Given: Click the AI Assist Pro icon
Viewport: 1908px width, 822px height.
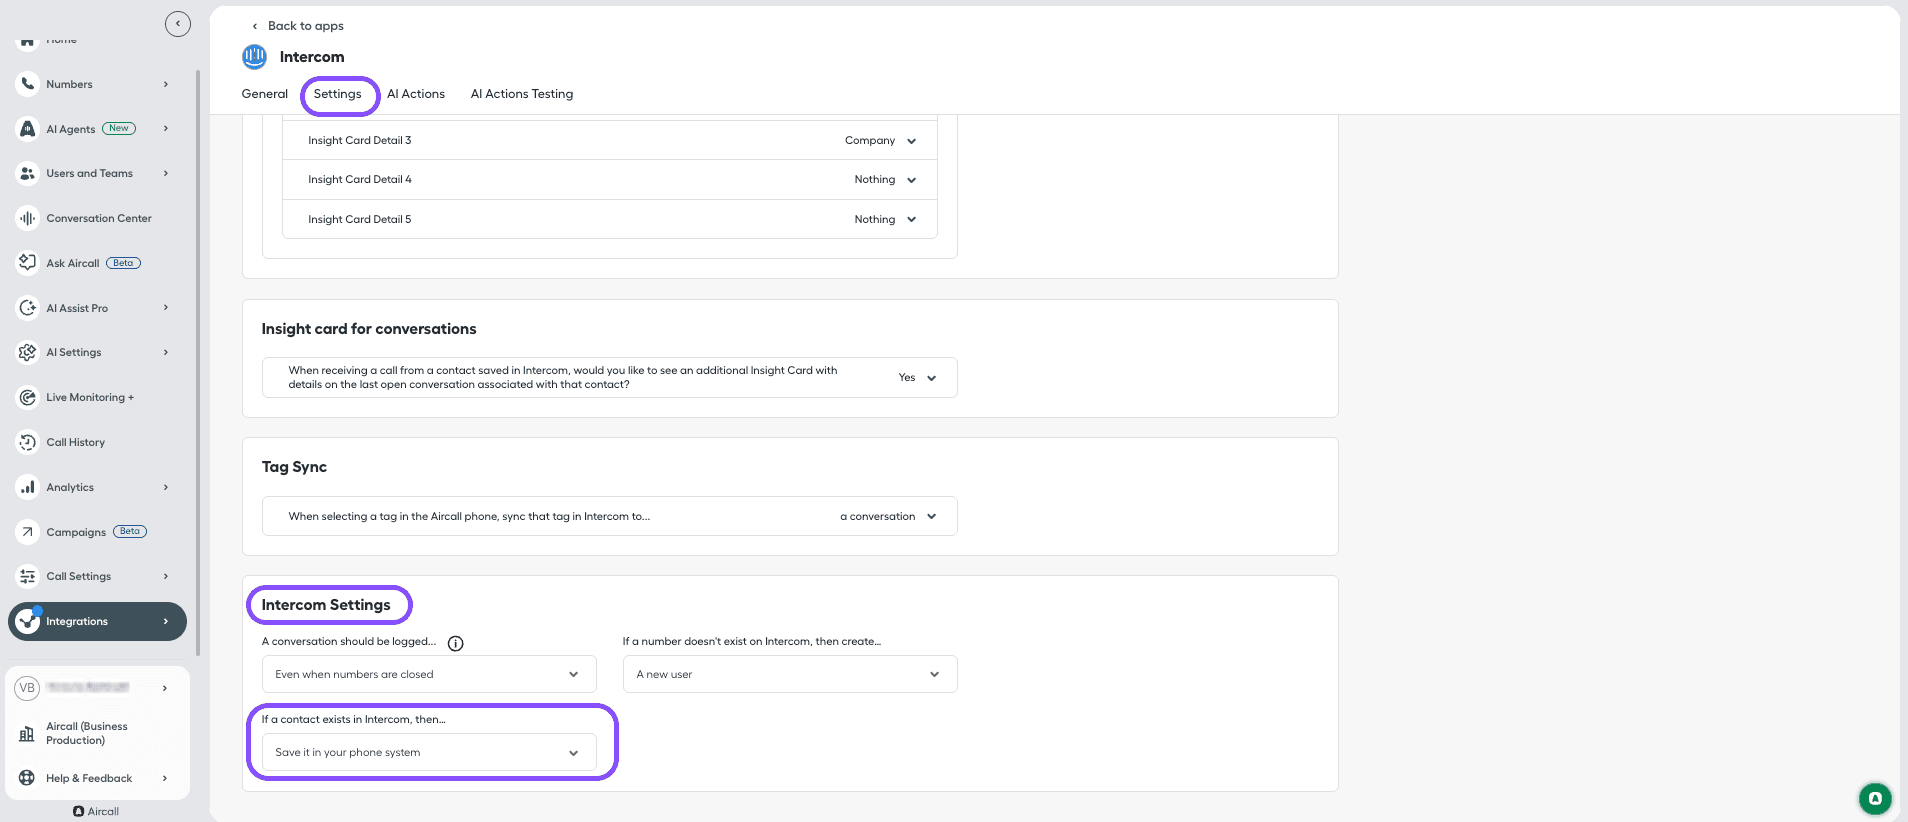Looking at the screenshot, I should [x=28, y=308].
